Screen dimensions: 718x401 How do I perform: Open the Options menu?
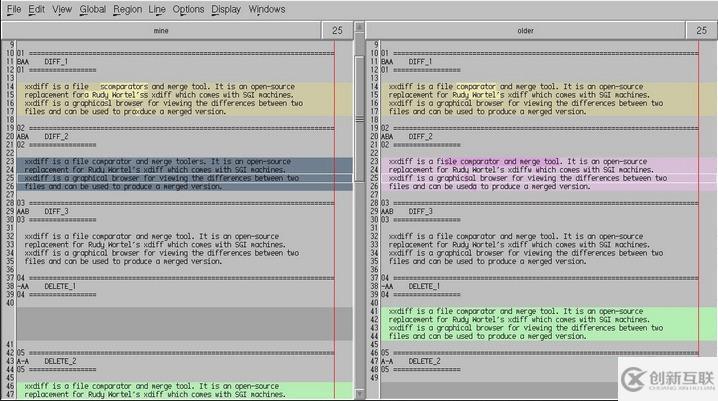188,9
